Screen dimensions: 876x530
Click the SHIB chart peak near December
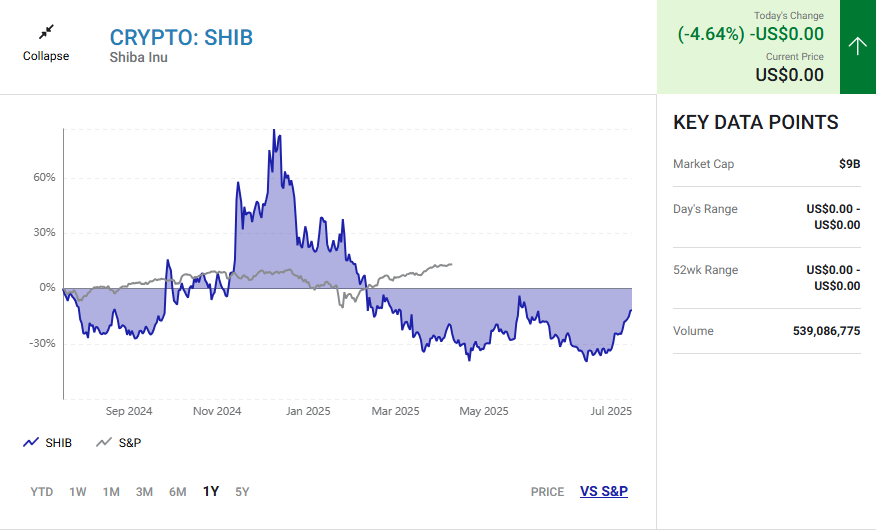tap(274, 131)
